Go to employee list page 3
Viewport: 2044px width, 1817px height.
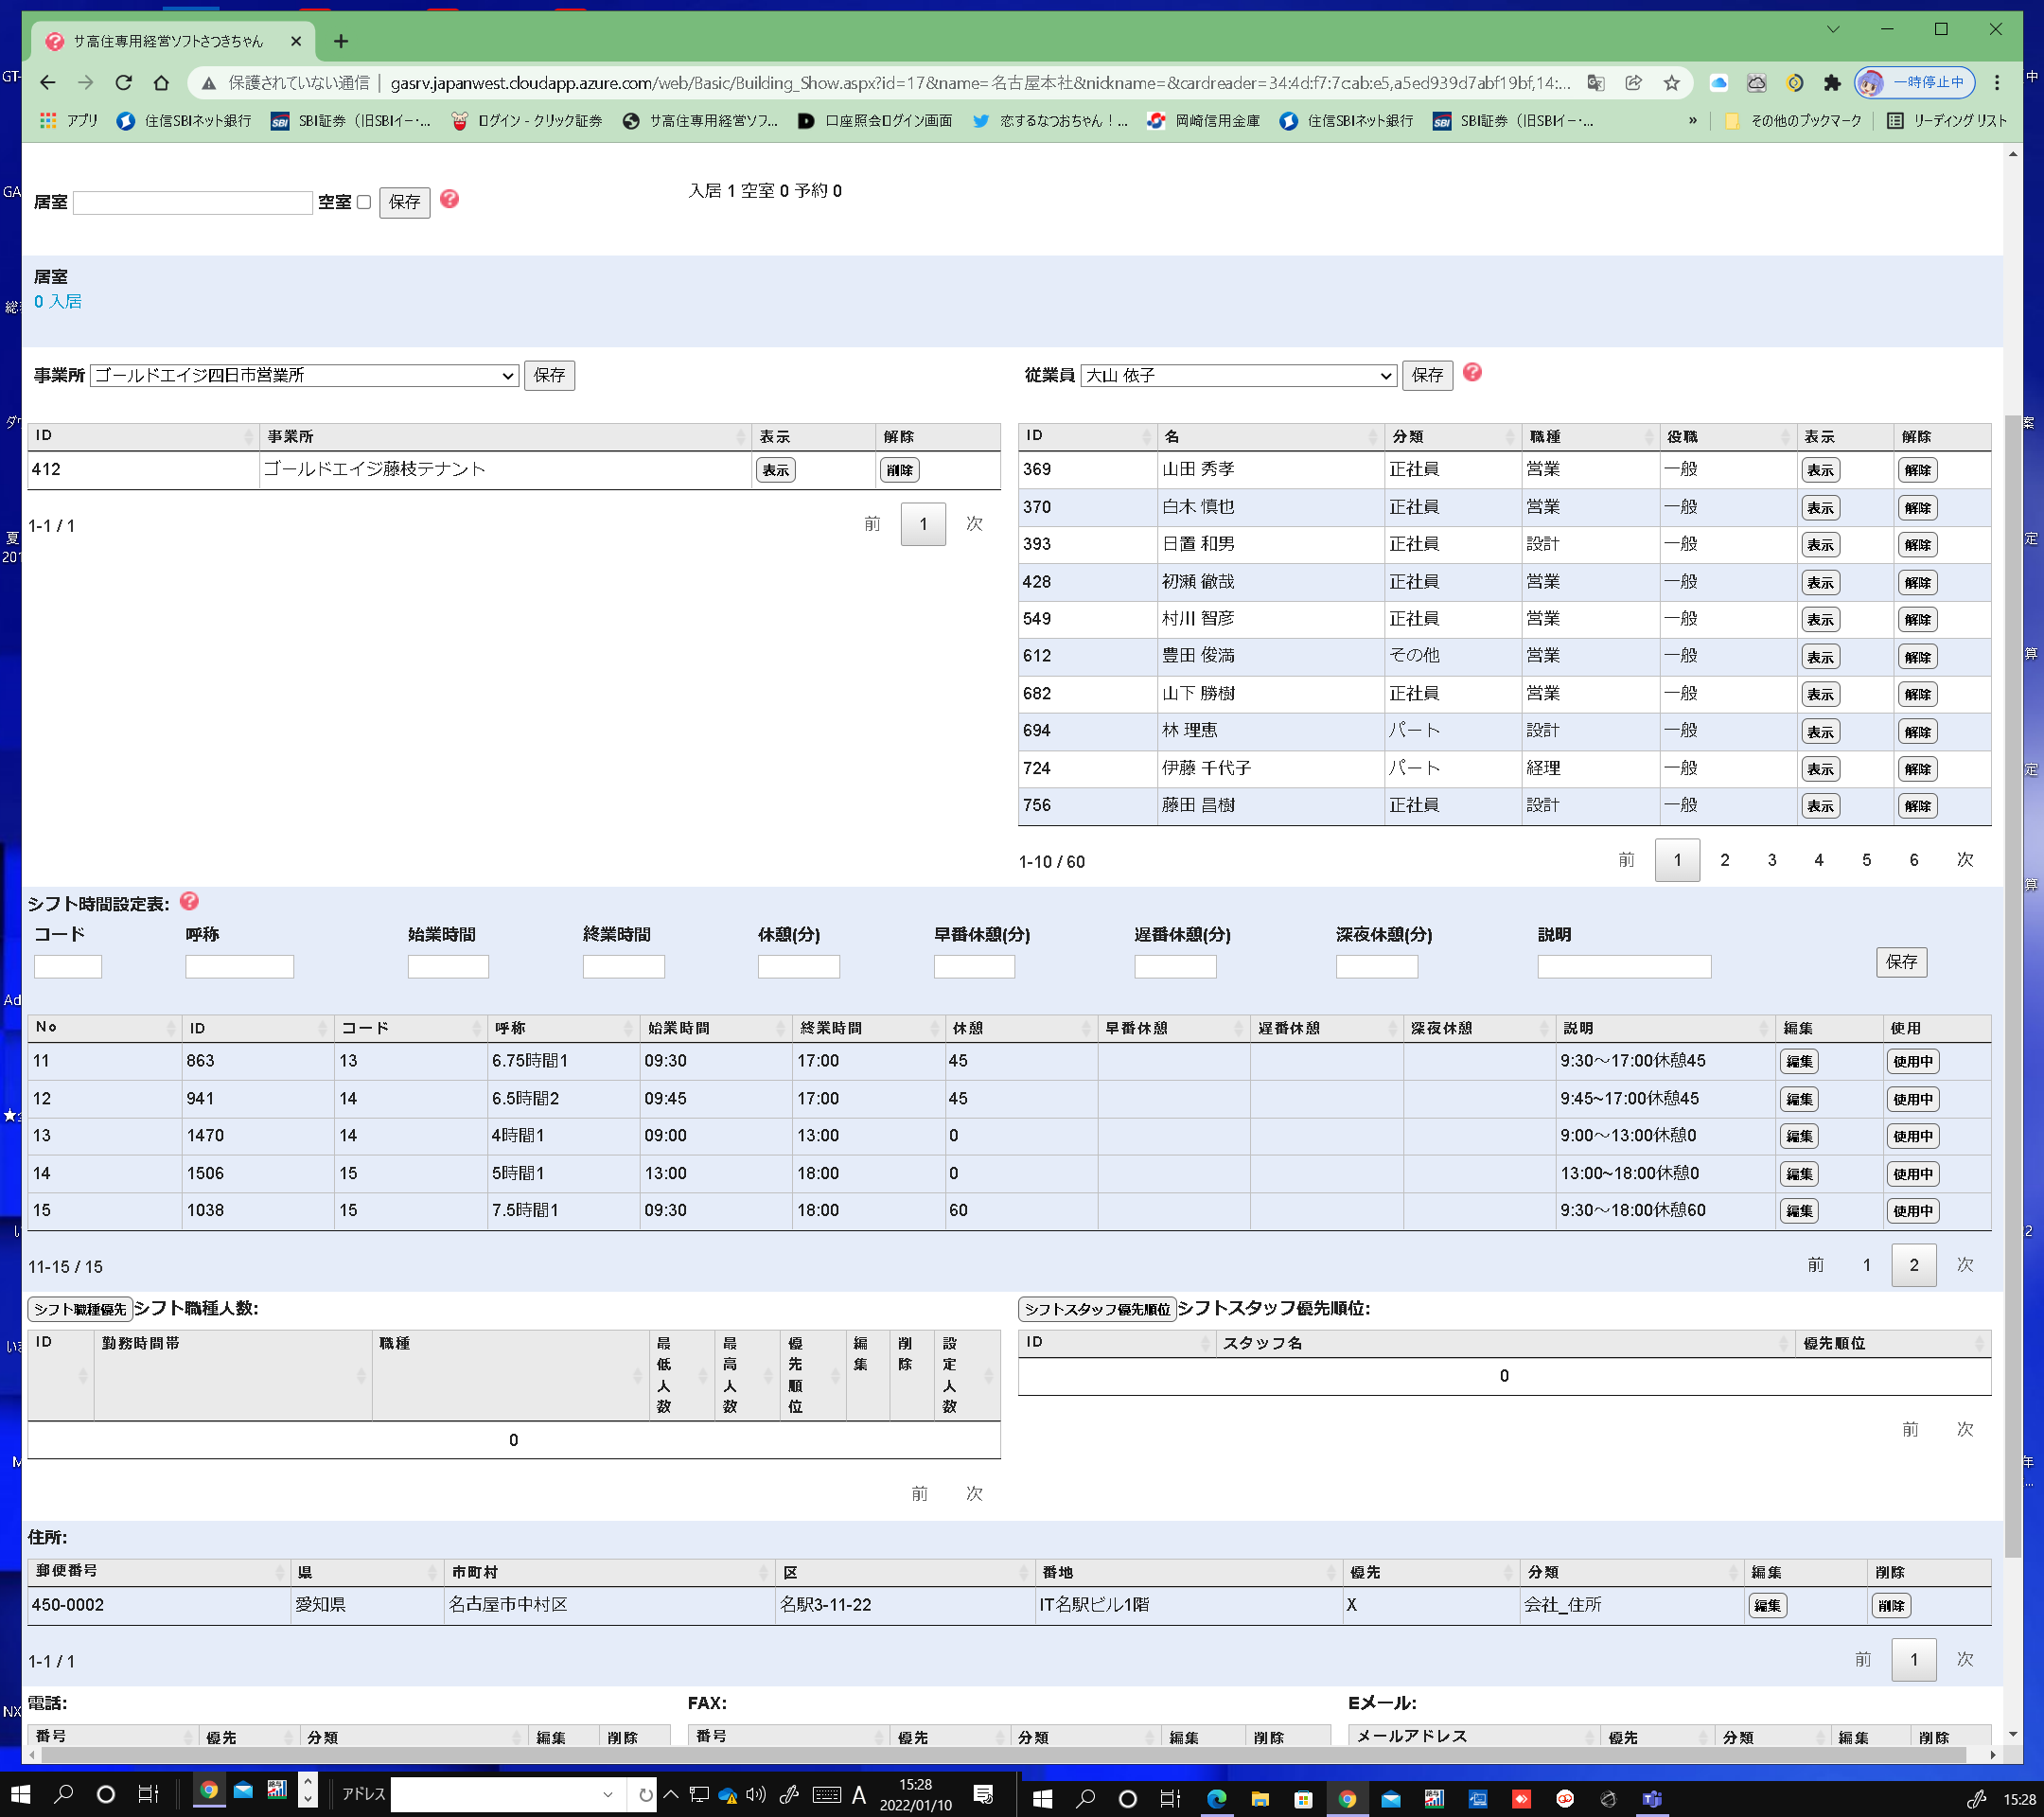pos(1771,860)
